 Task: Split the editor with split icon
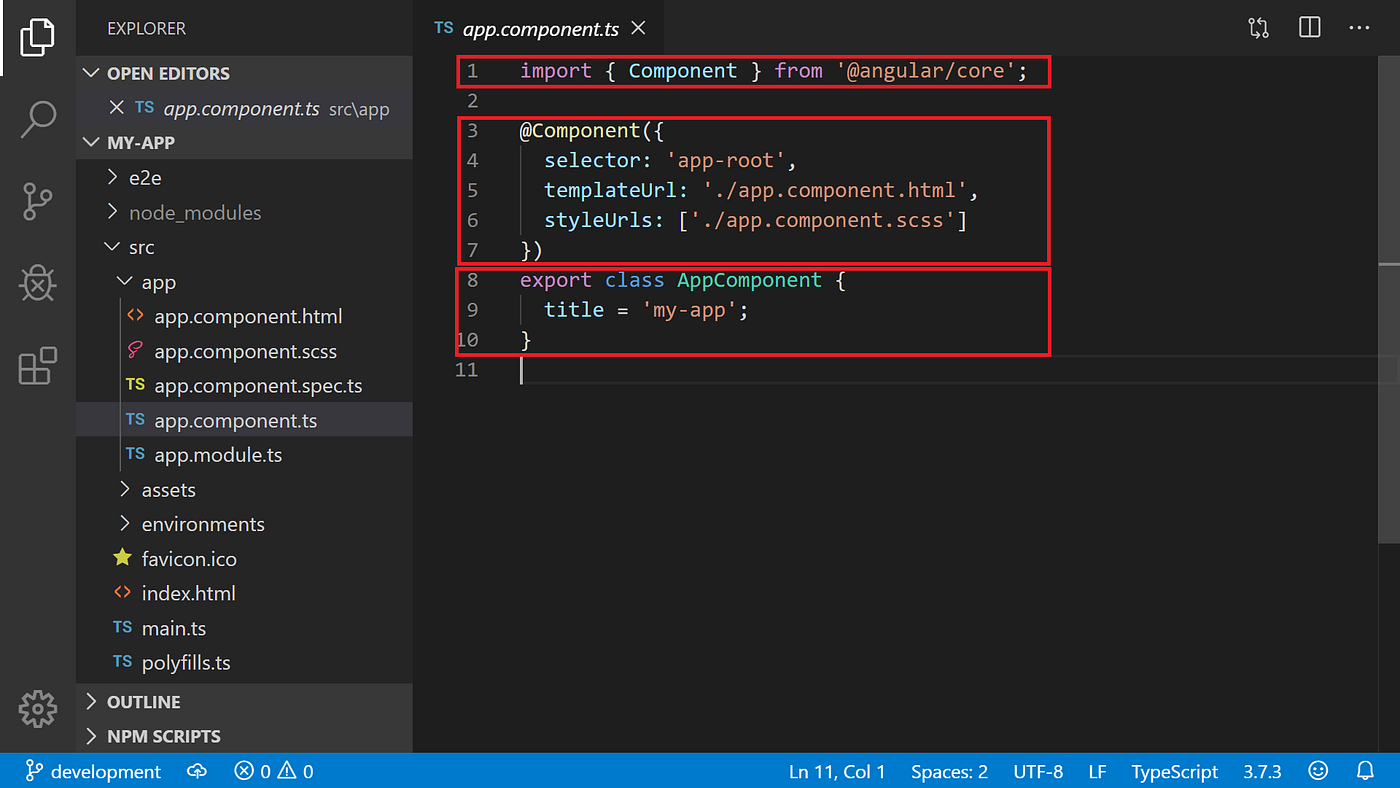[x=1309, y=27]
